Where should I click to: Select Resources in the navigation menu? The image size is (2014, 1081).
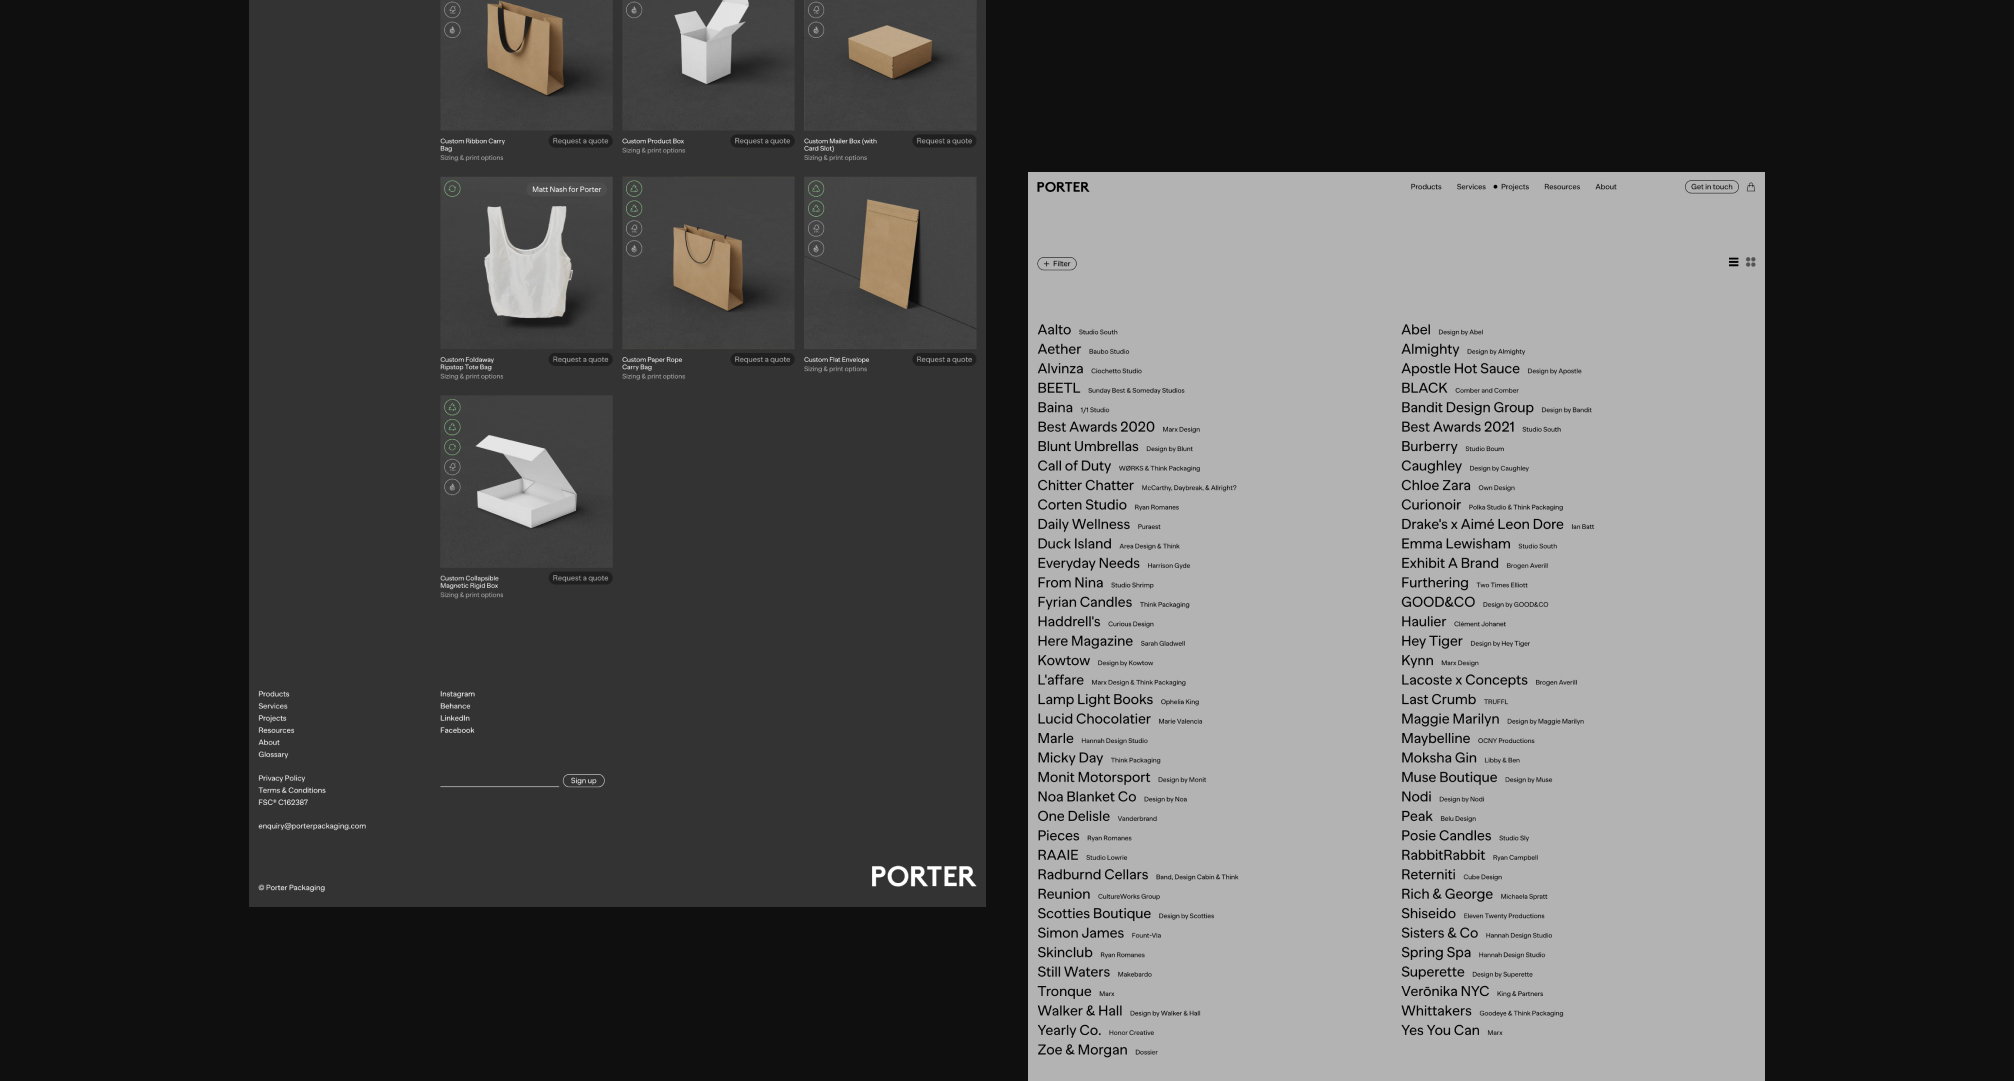[x=1561, y=186]
